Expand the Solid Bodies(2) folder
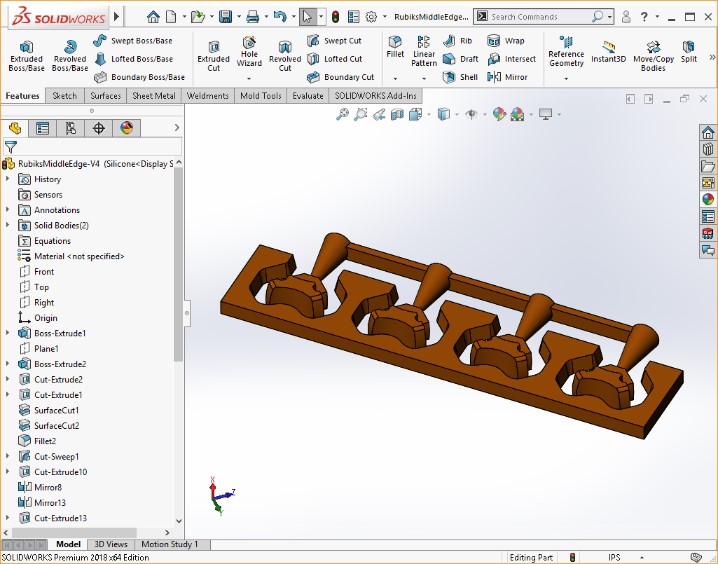 (7, 225)
